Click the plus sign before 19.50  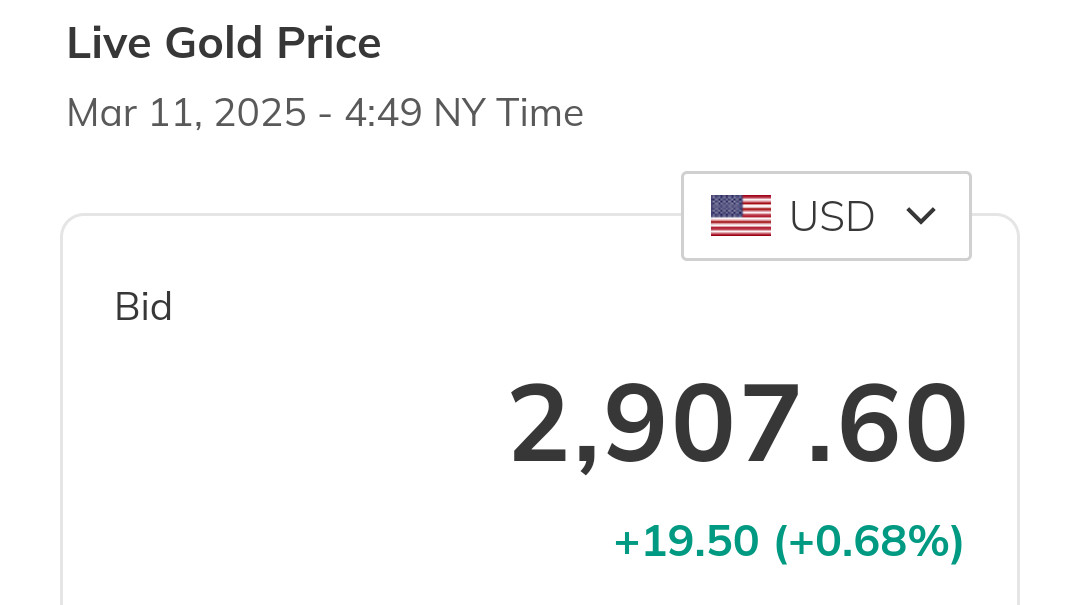point(625,542)
